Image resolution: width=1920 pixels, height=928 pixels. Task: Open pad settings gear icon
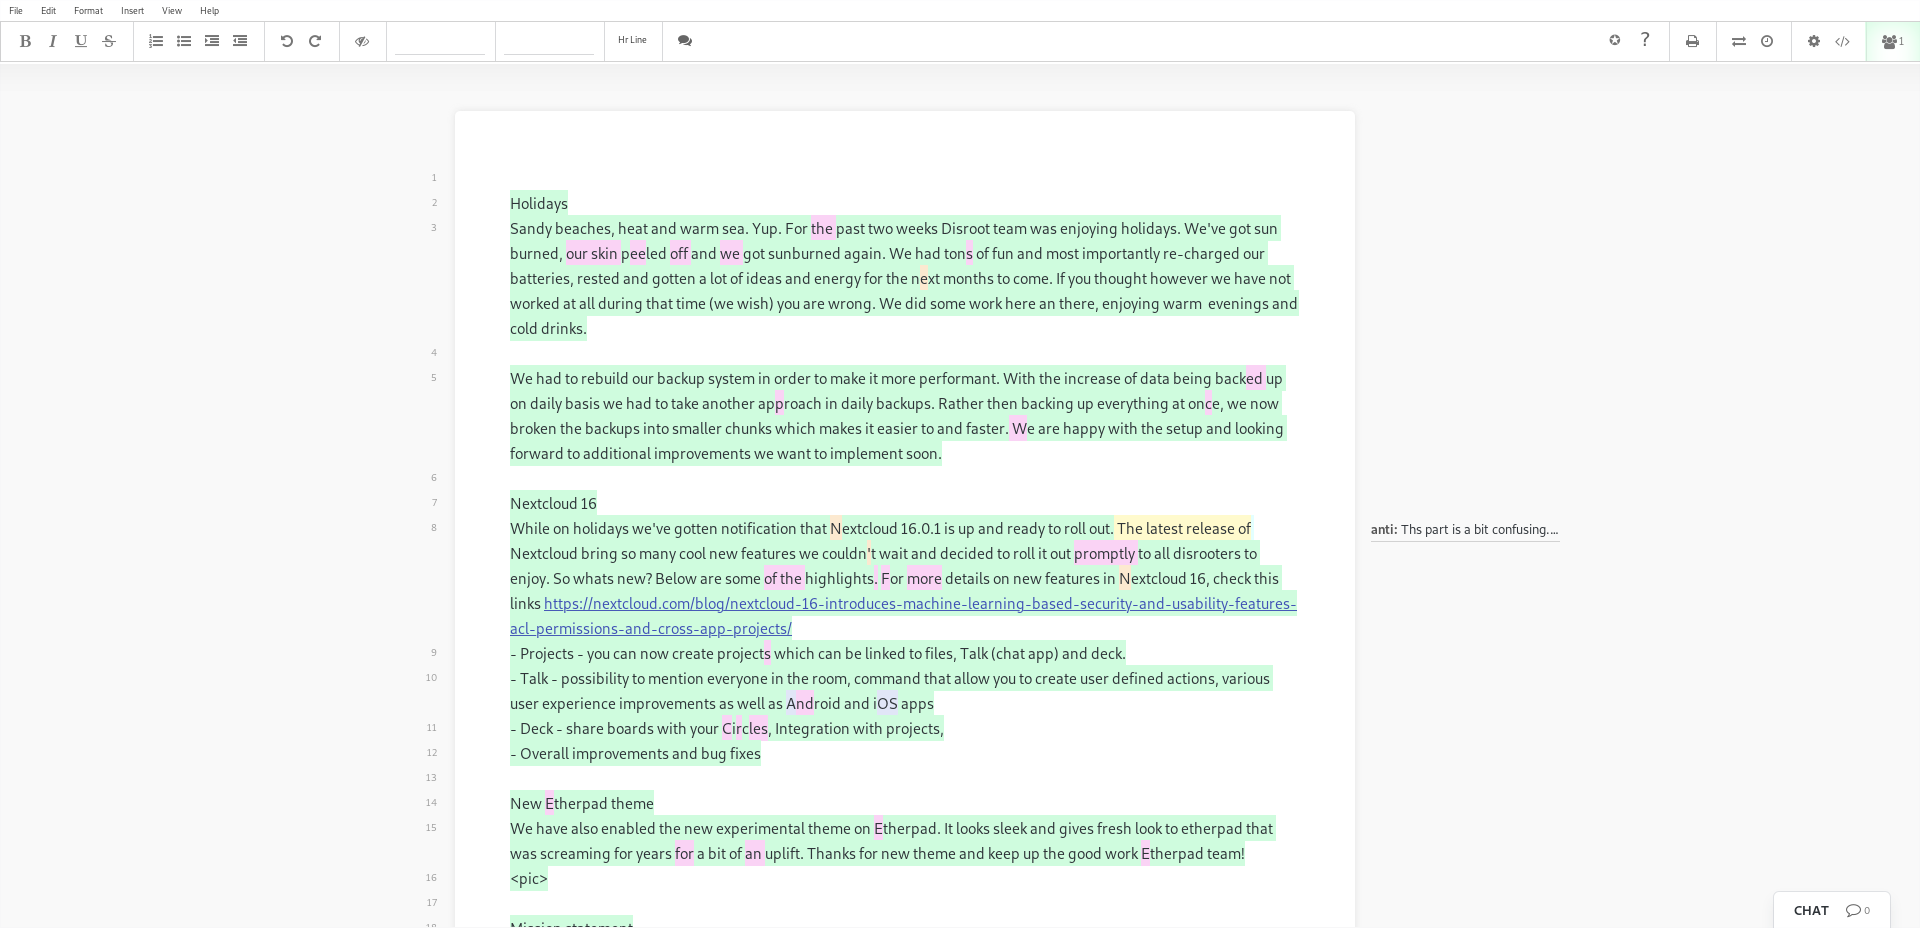1814,41
